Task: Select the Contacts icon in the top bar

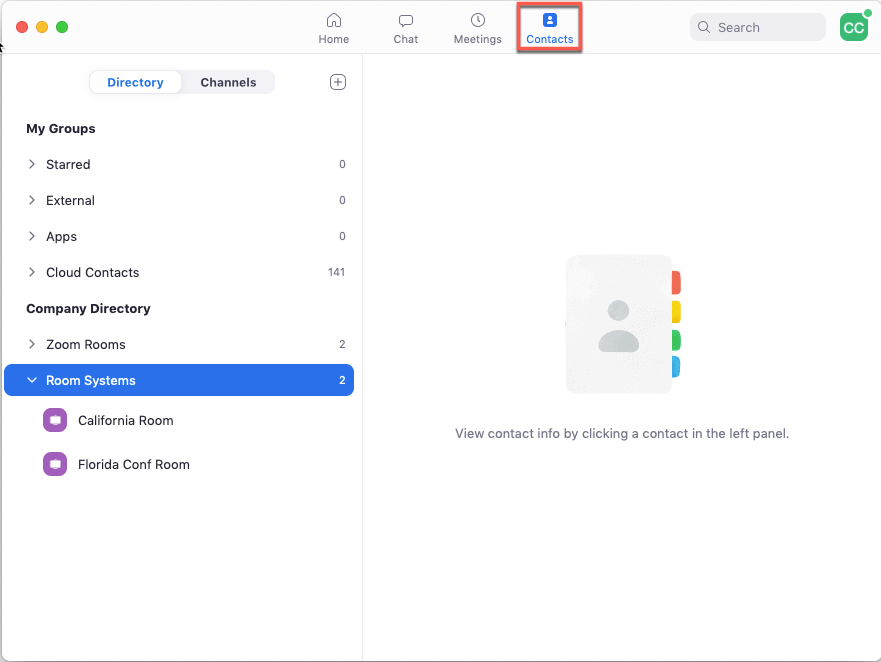Action: [x=550, y=20]
